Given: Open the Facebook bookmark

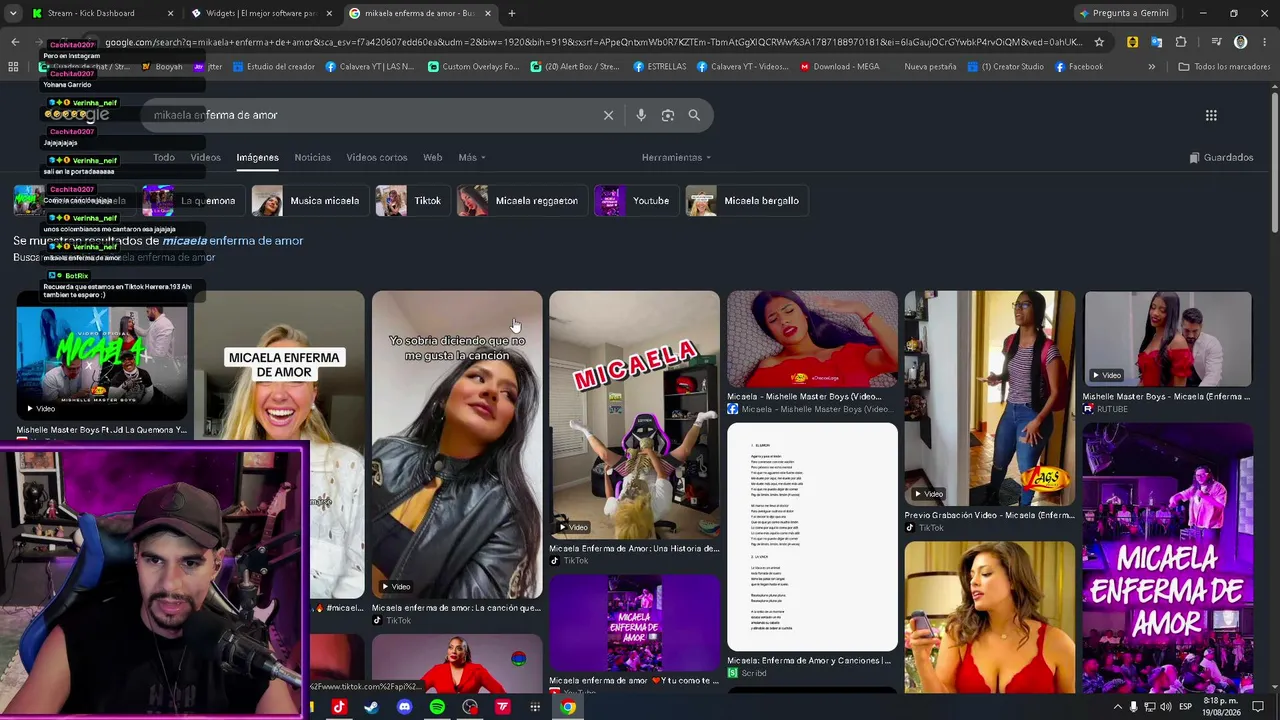Looking at the screenshot, I should pyautogui.click(x=1079, y=67).
